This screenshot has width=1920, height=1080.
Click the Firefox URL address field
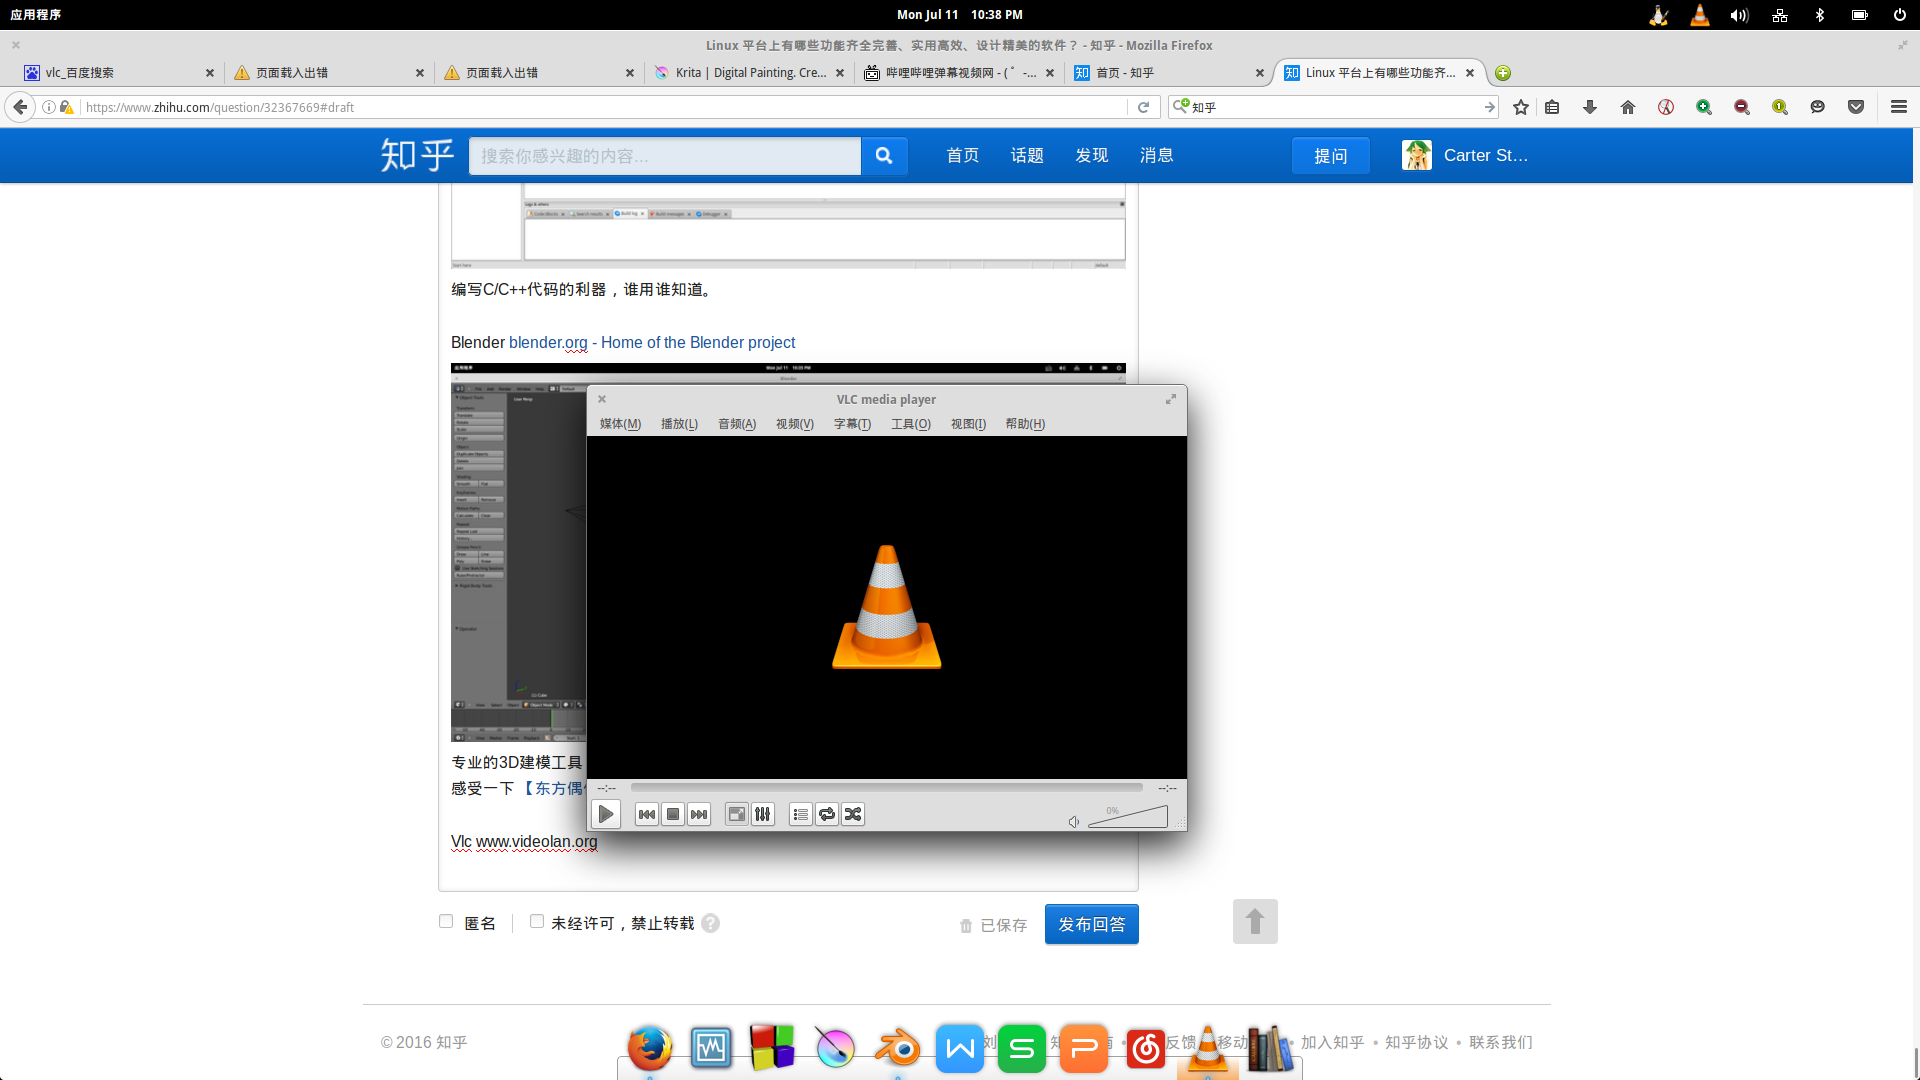point(605,107)
